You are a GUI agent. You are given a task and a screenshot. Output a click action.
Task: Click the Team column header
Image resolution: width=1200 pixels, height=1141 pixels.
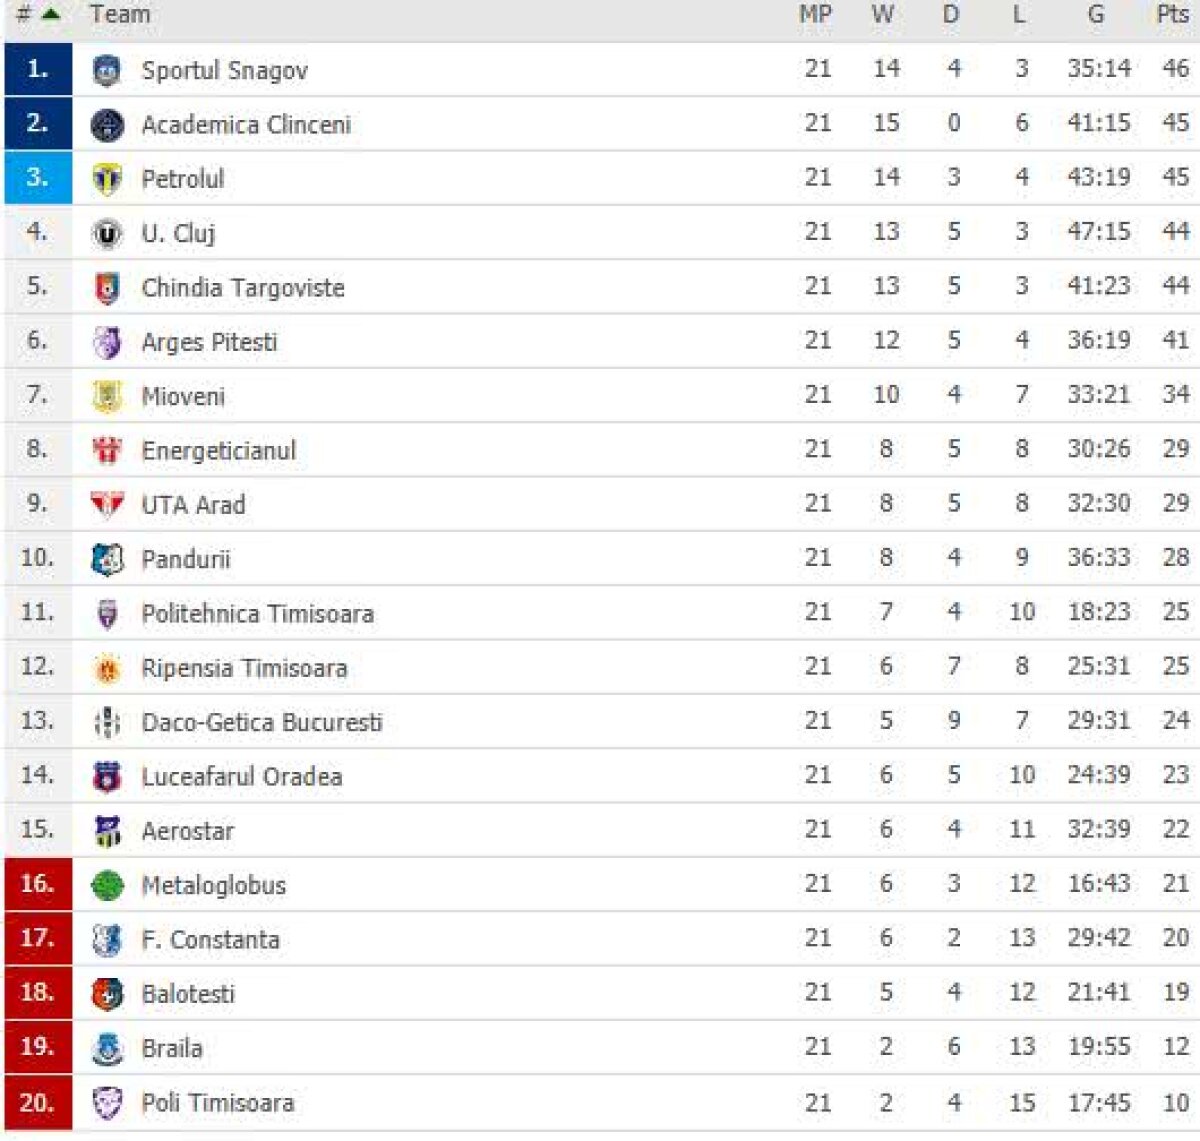(x=120, y=14)
